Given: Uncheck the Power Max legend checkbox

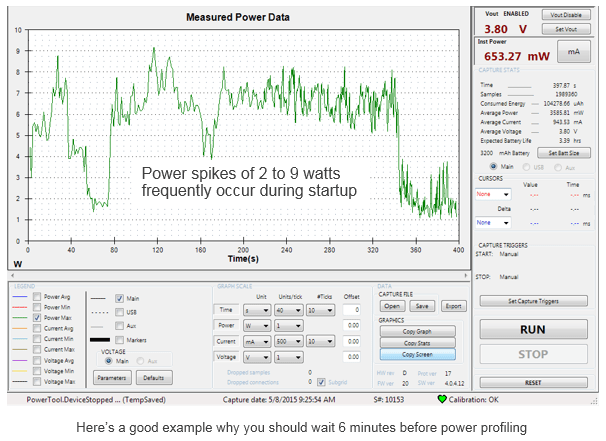Looking at the screenshot, I should (37, 317).
